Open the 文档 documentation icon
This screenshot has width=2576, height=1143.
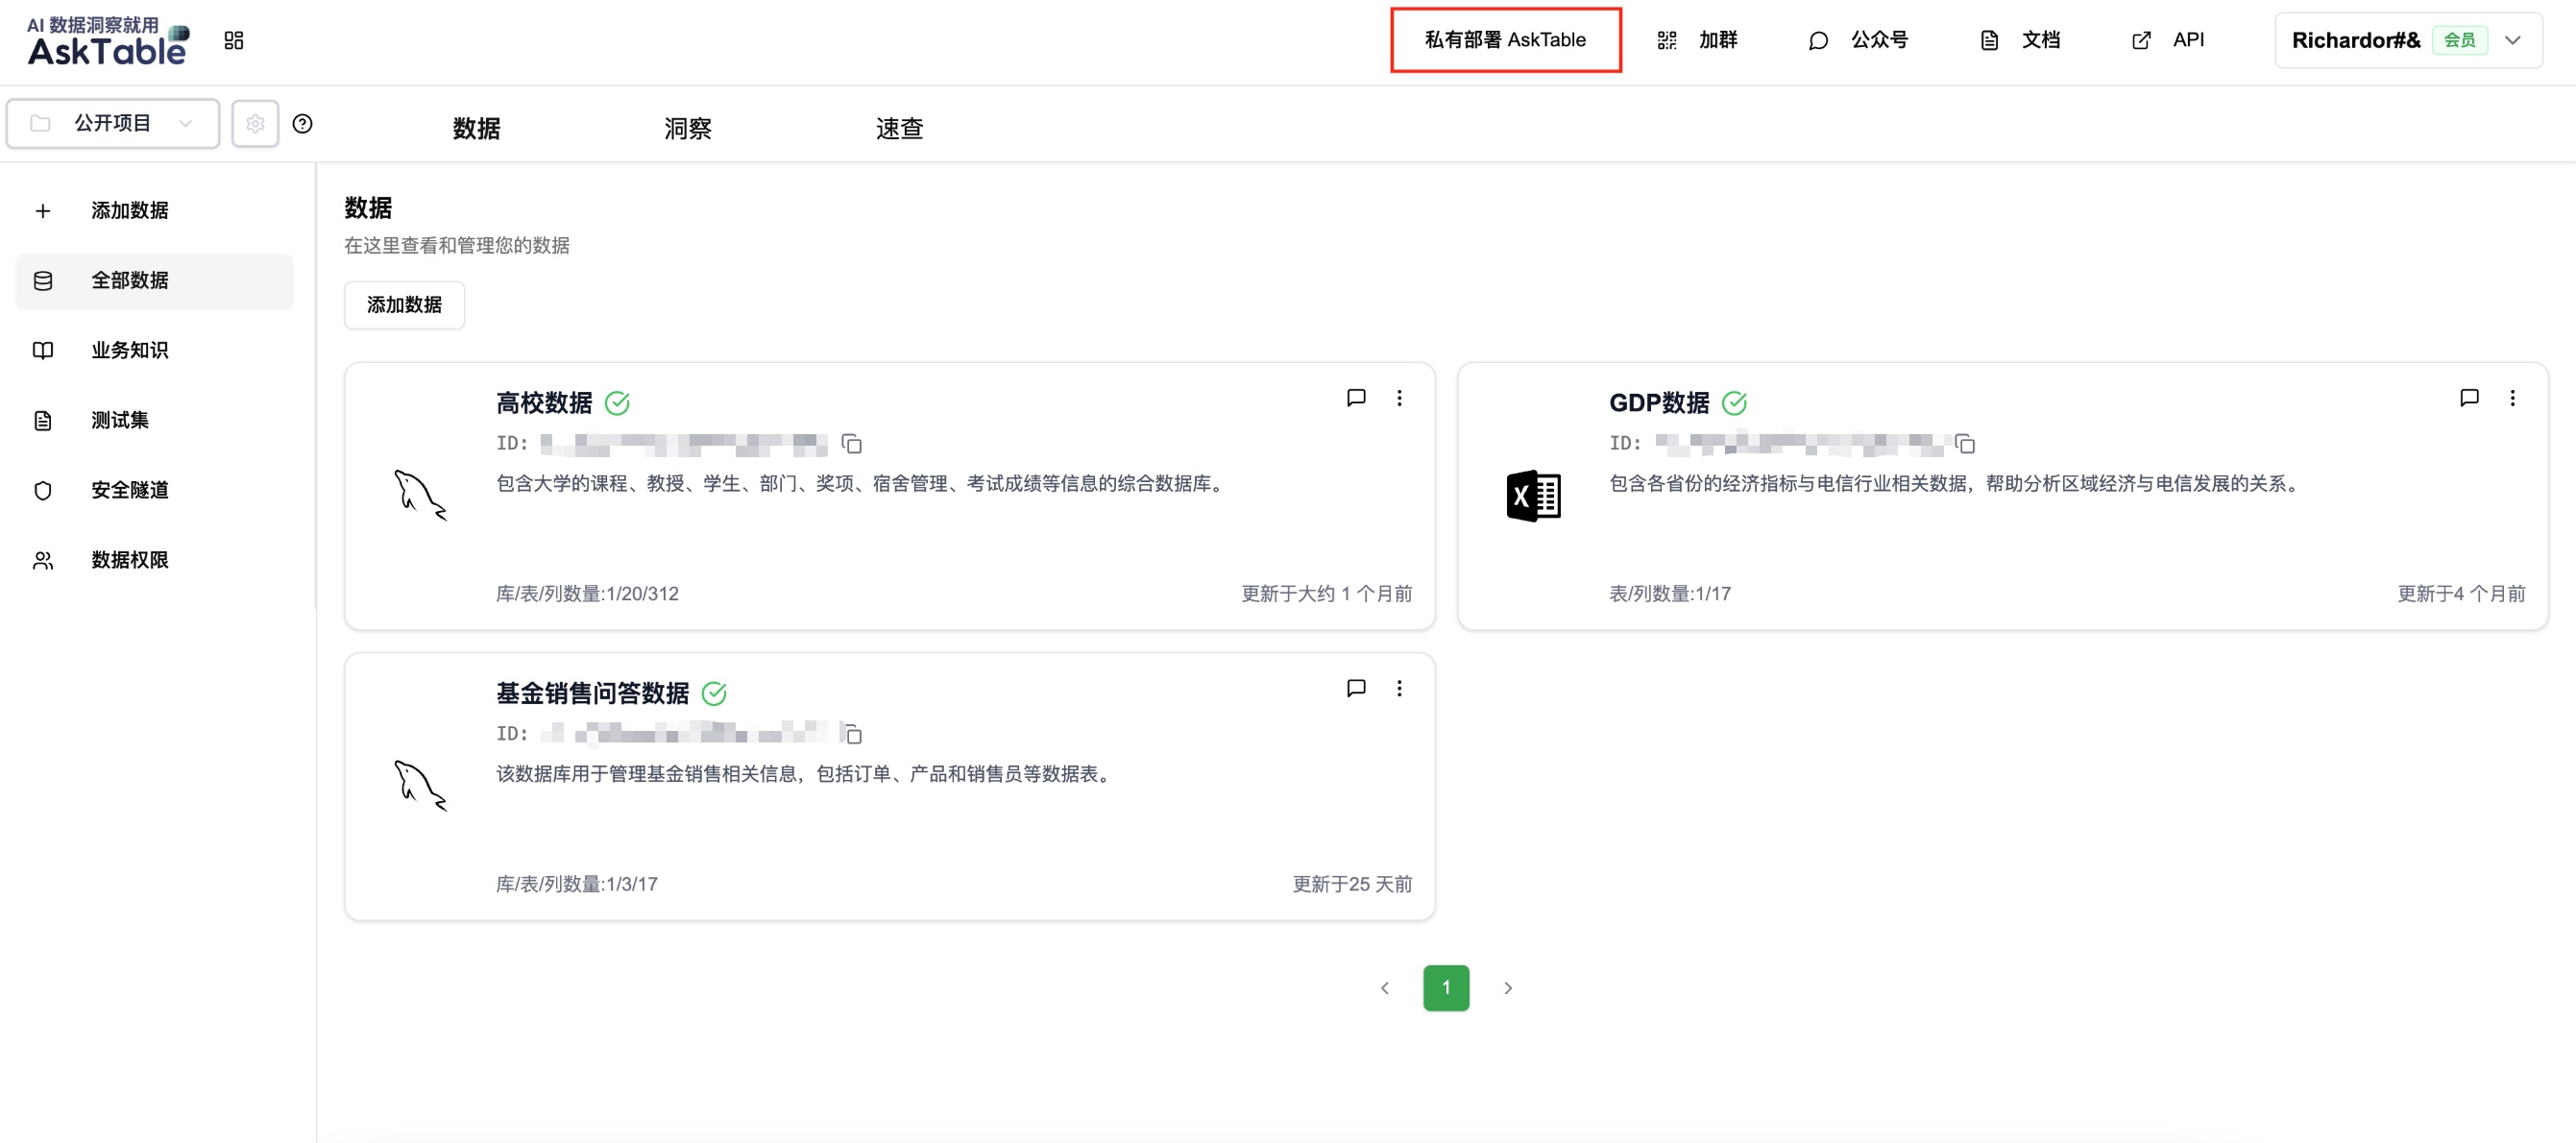tap(1989, 40)
